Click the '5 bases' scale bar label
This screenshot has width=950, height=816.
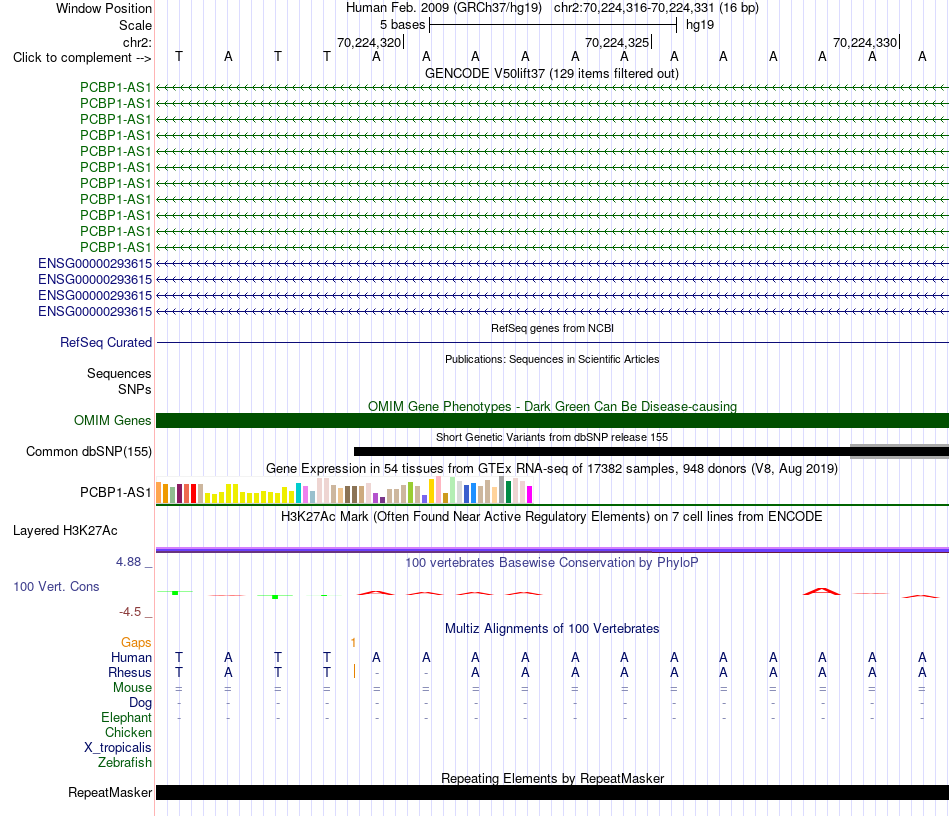point(402,25)
